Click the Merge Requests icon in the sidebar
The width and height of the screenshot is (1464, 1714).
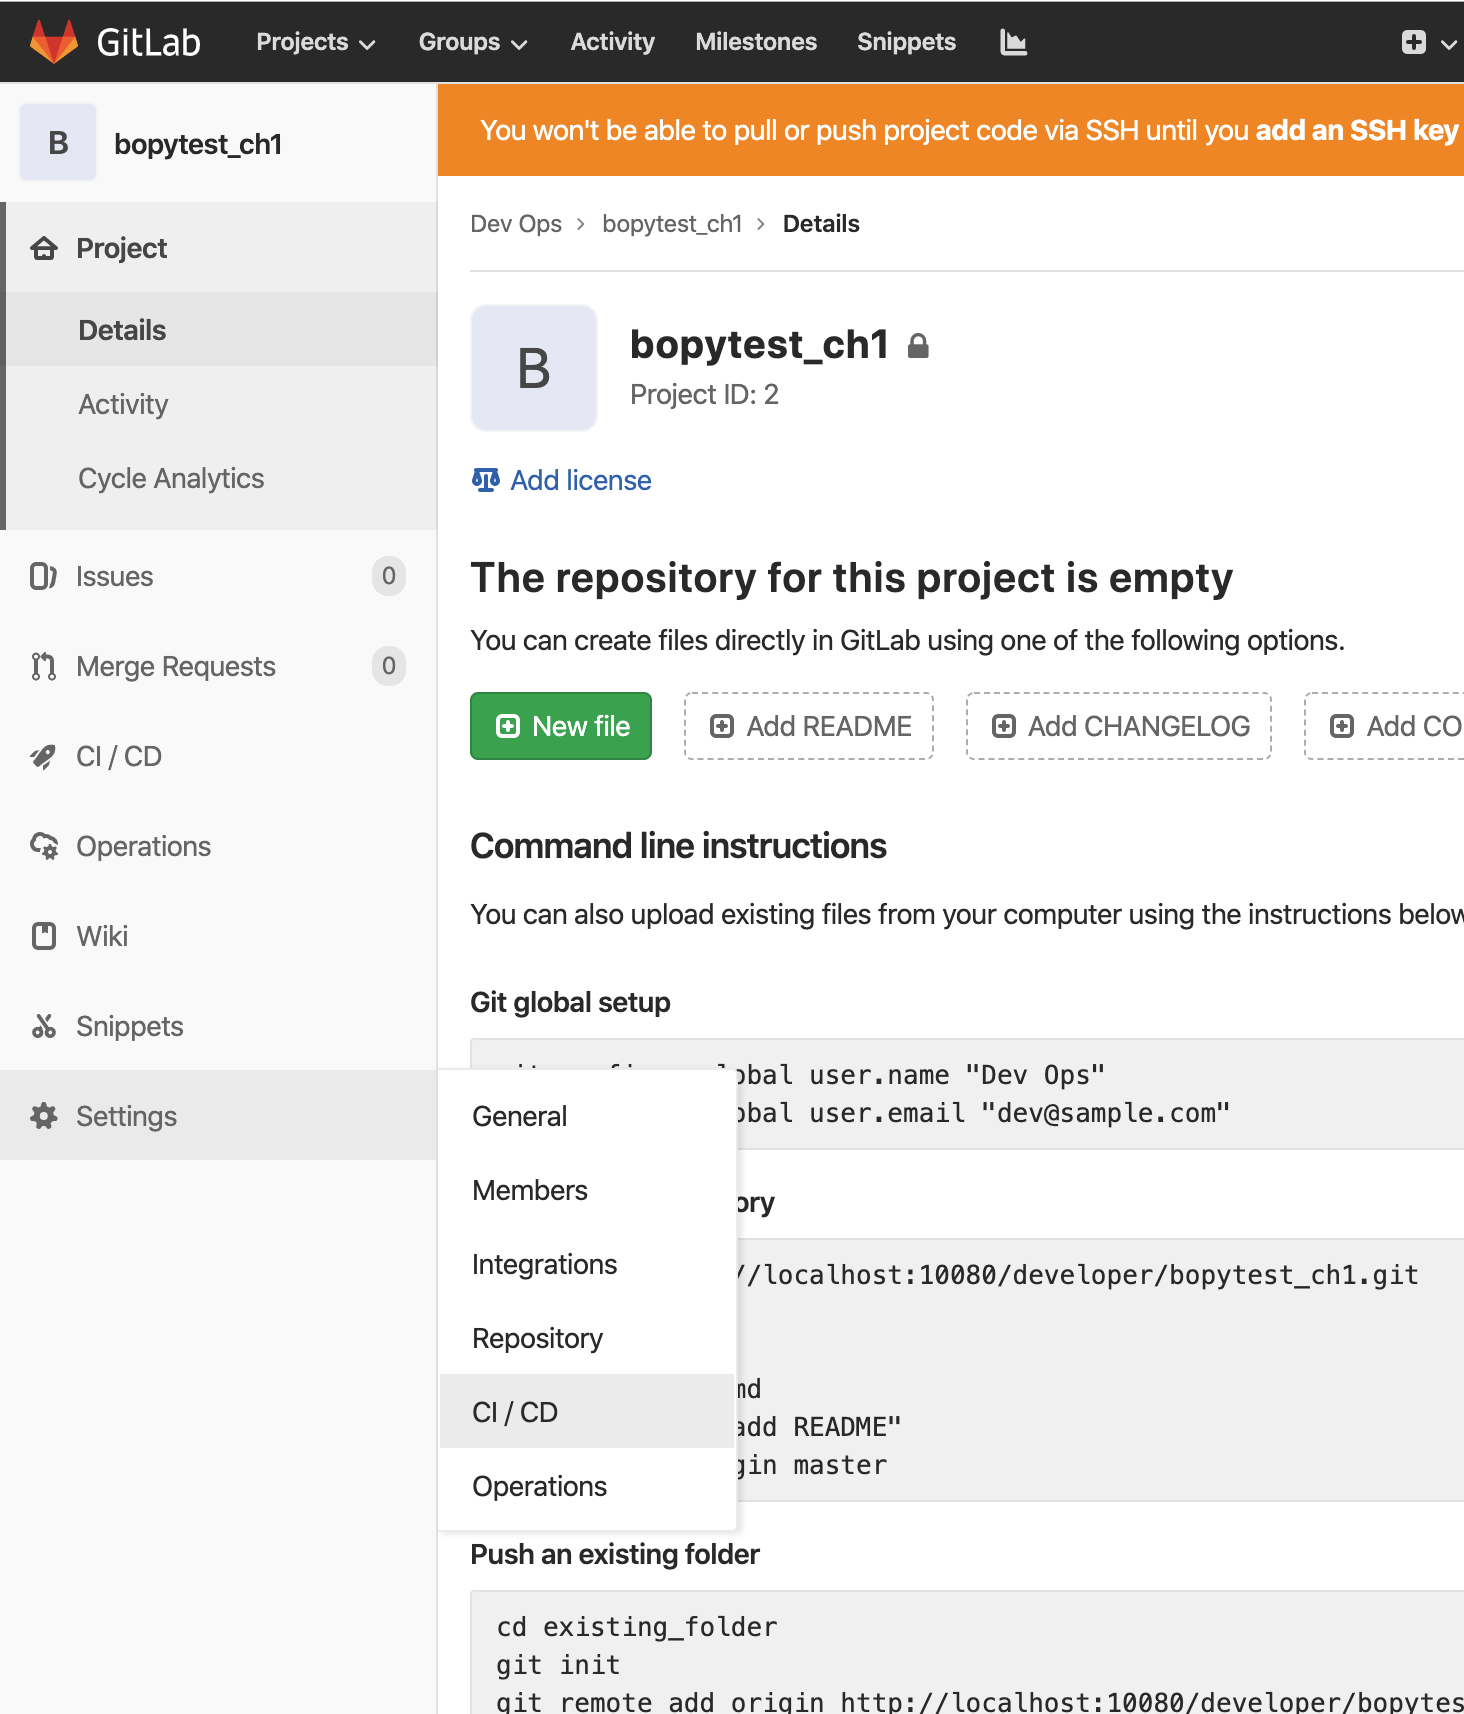[43, 666]
